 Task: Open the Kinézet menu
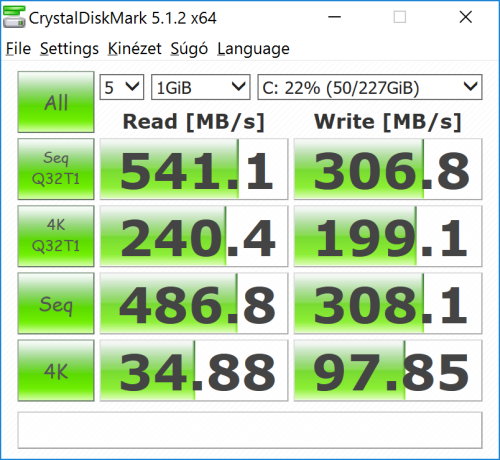pyautogui.click(x=135, y=49)
